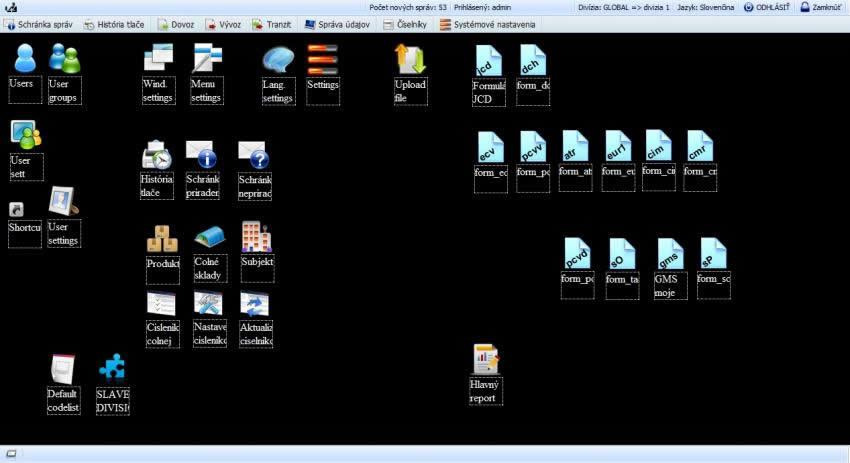This screenshot has height=463, width=850.
Task: Open the dch form document icon
Action: [533, 60]
